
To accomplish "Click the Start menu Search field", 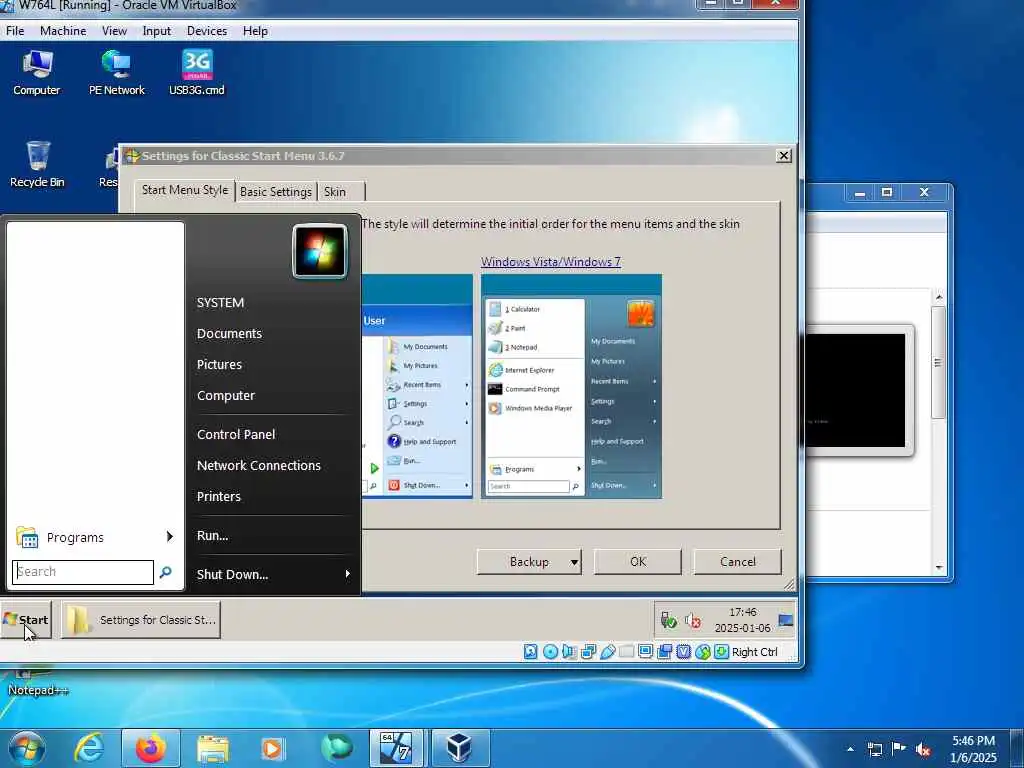I will click(83, 572).
